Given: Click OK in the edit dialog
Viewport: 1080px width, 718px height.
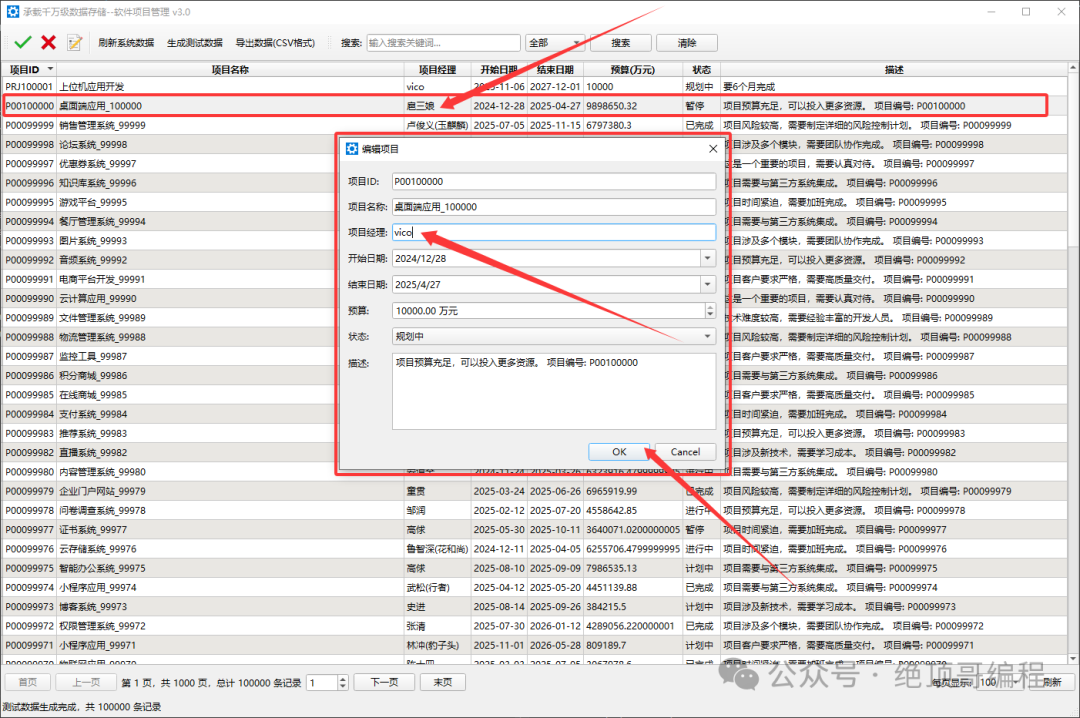Looking at the screenshot, I should tap(619, 452).
